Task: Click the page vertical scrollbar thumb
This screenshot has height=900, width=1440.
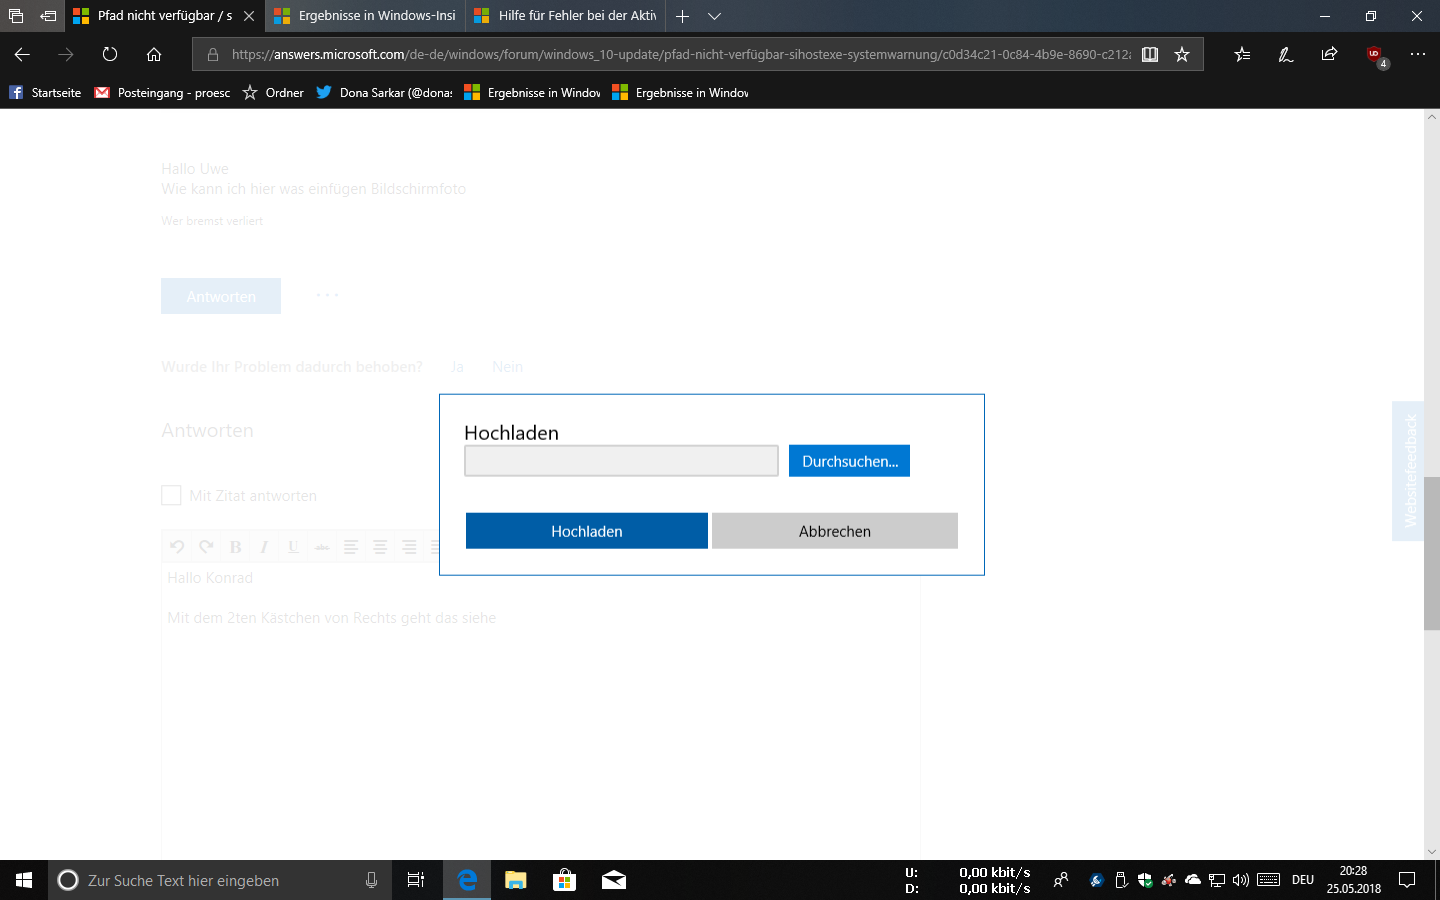Action: click(1432, 553)
